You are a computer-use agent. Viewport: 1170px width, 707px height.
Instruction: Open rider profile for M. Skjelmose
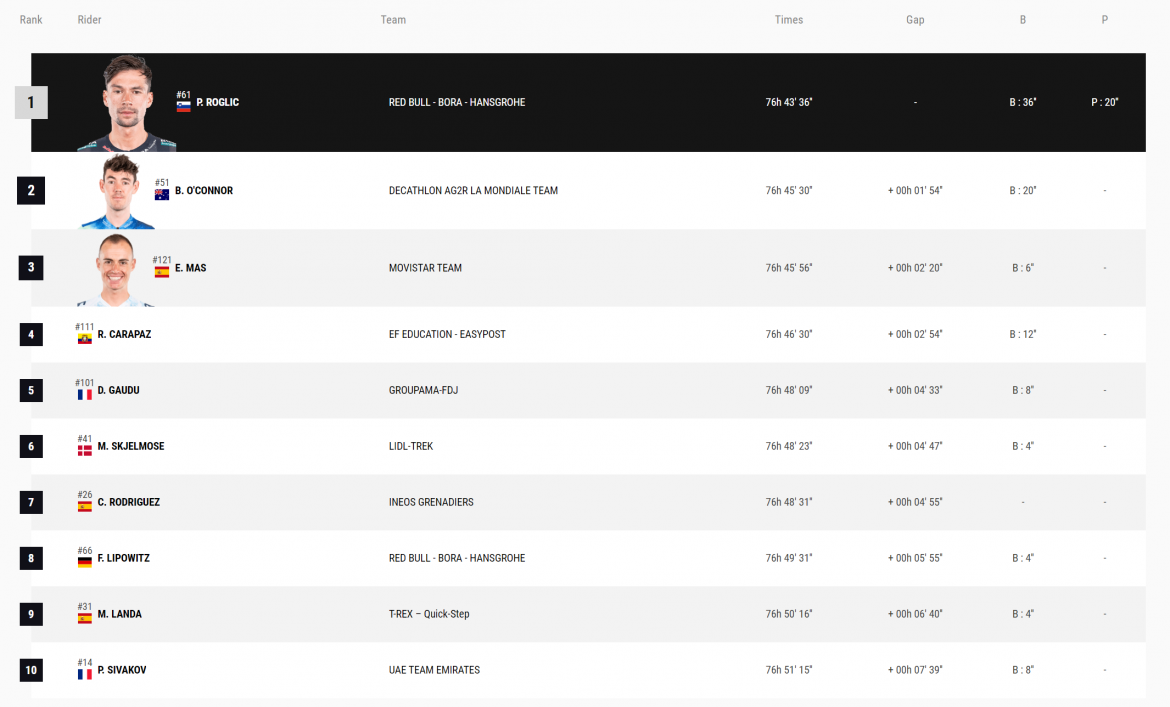(131, 446)
